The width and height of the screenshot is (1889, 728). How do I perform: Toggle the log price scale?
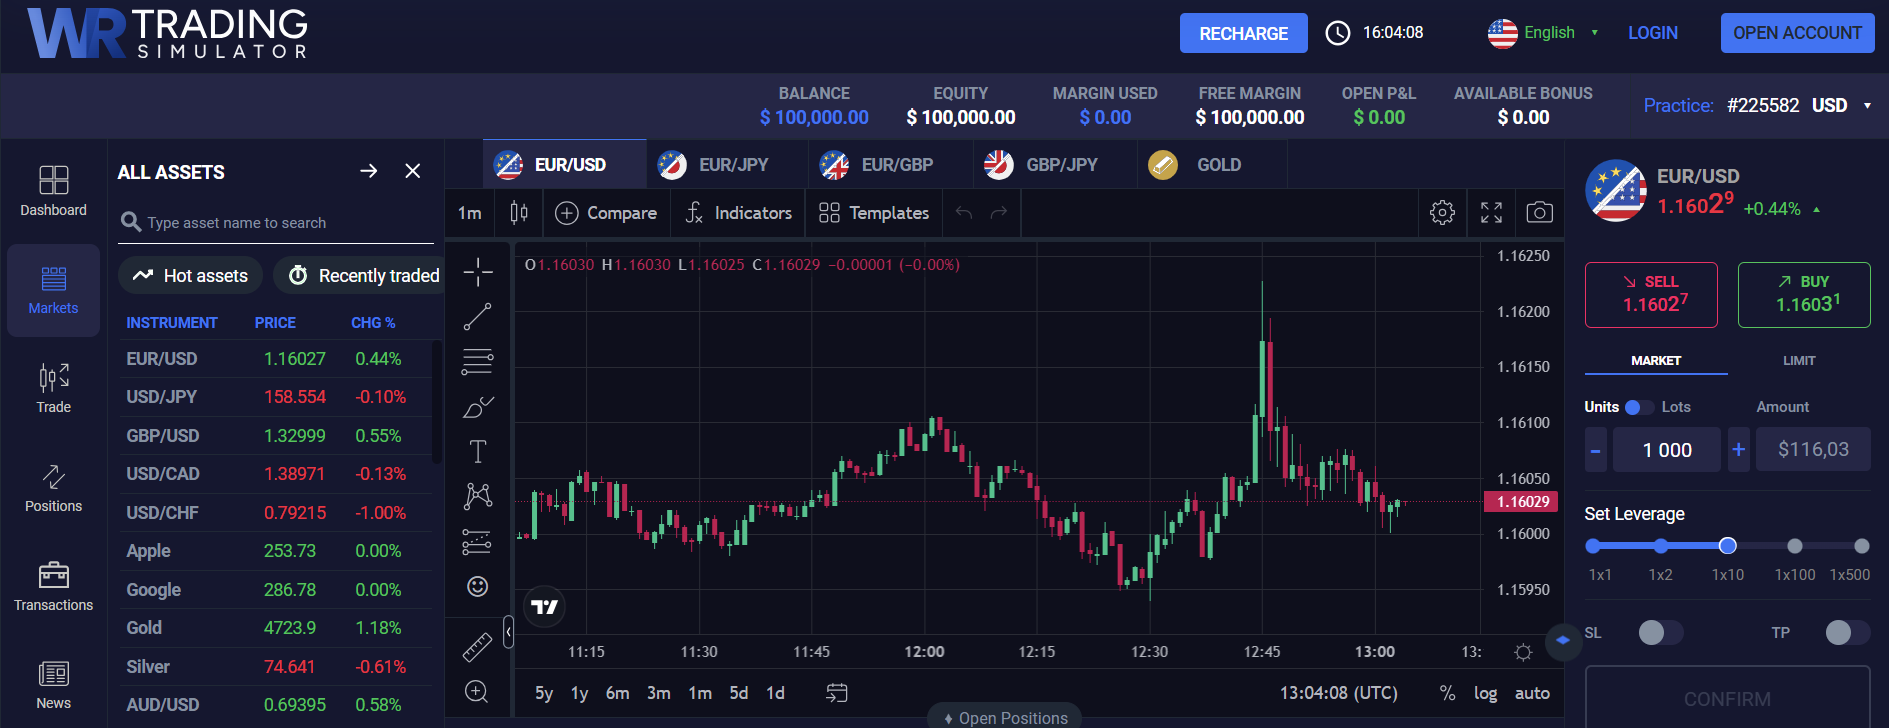1485,693
